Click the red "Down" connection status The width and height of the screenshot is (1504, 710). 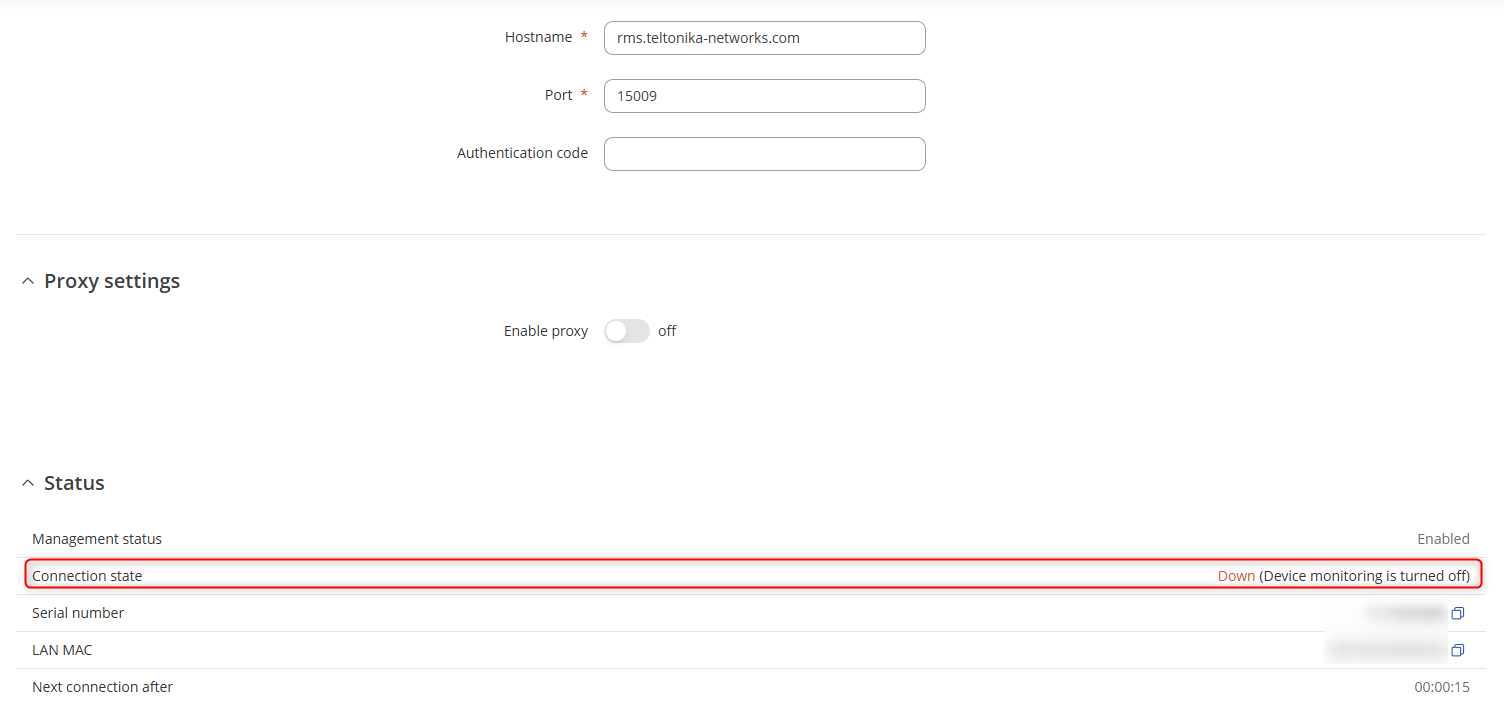pyautogui.click(x=1236, y=576)
